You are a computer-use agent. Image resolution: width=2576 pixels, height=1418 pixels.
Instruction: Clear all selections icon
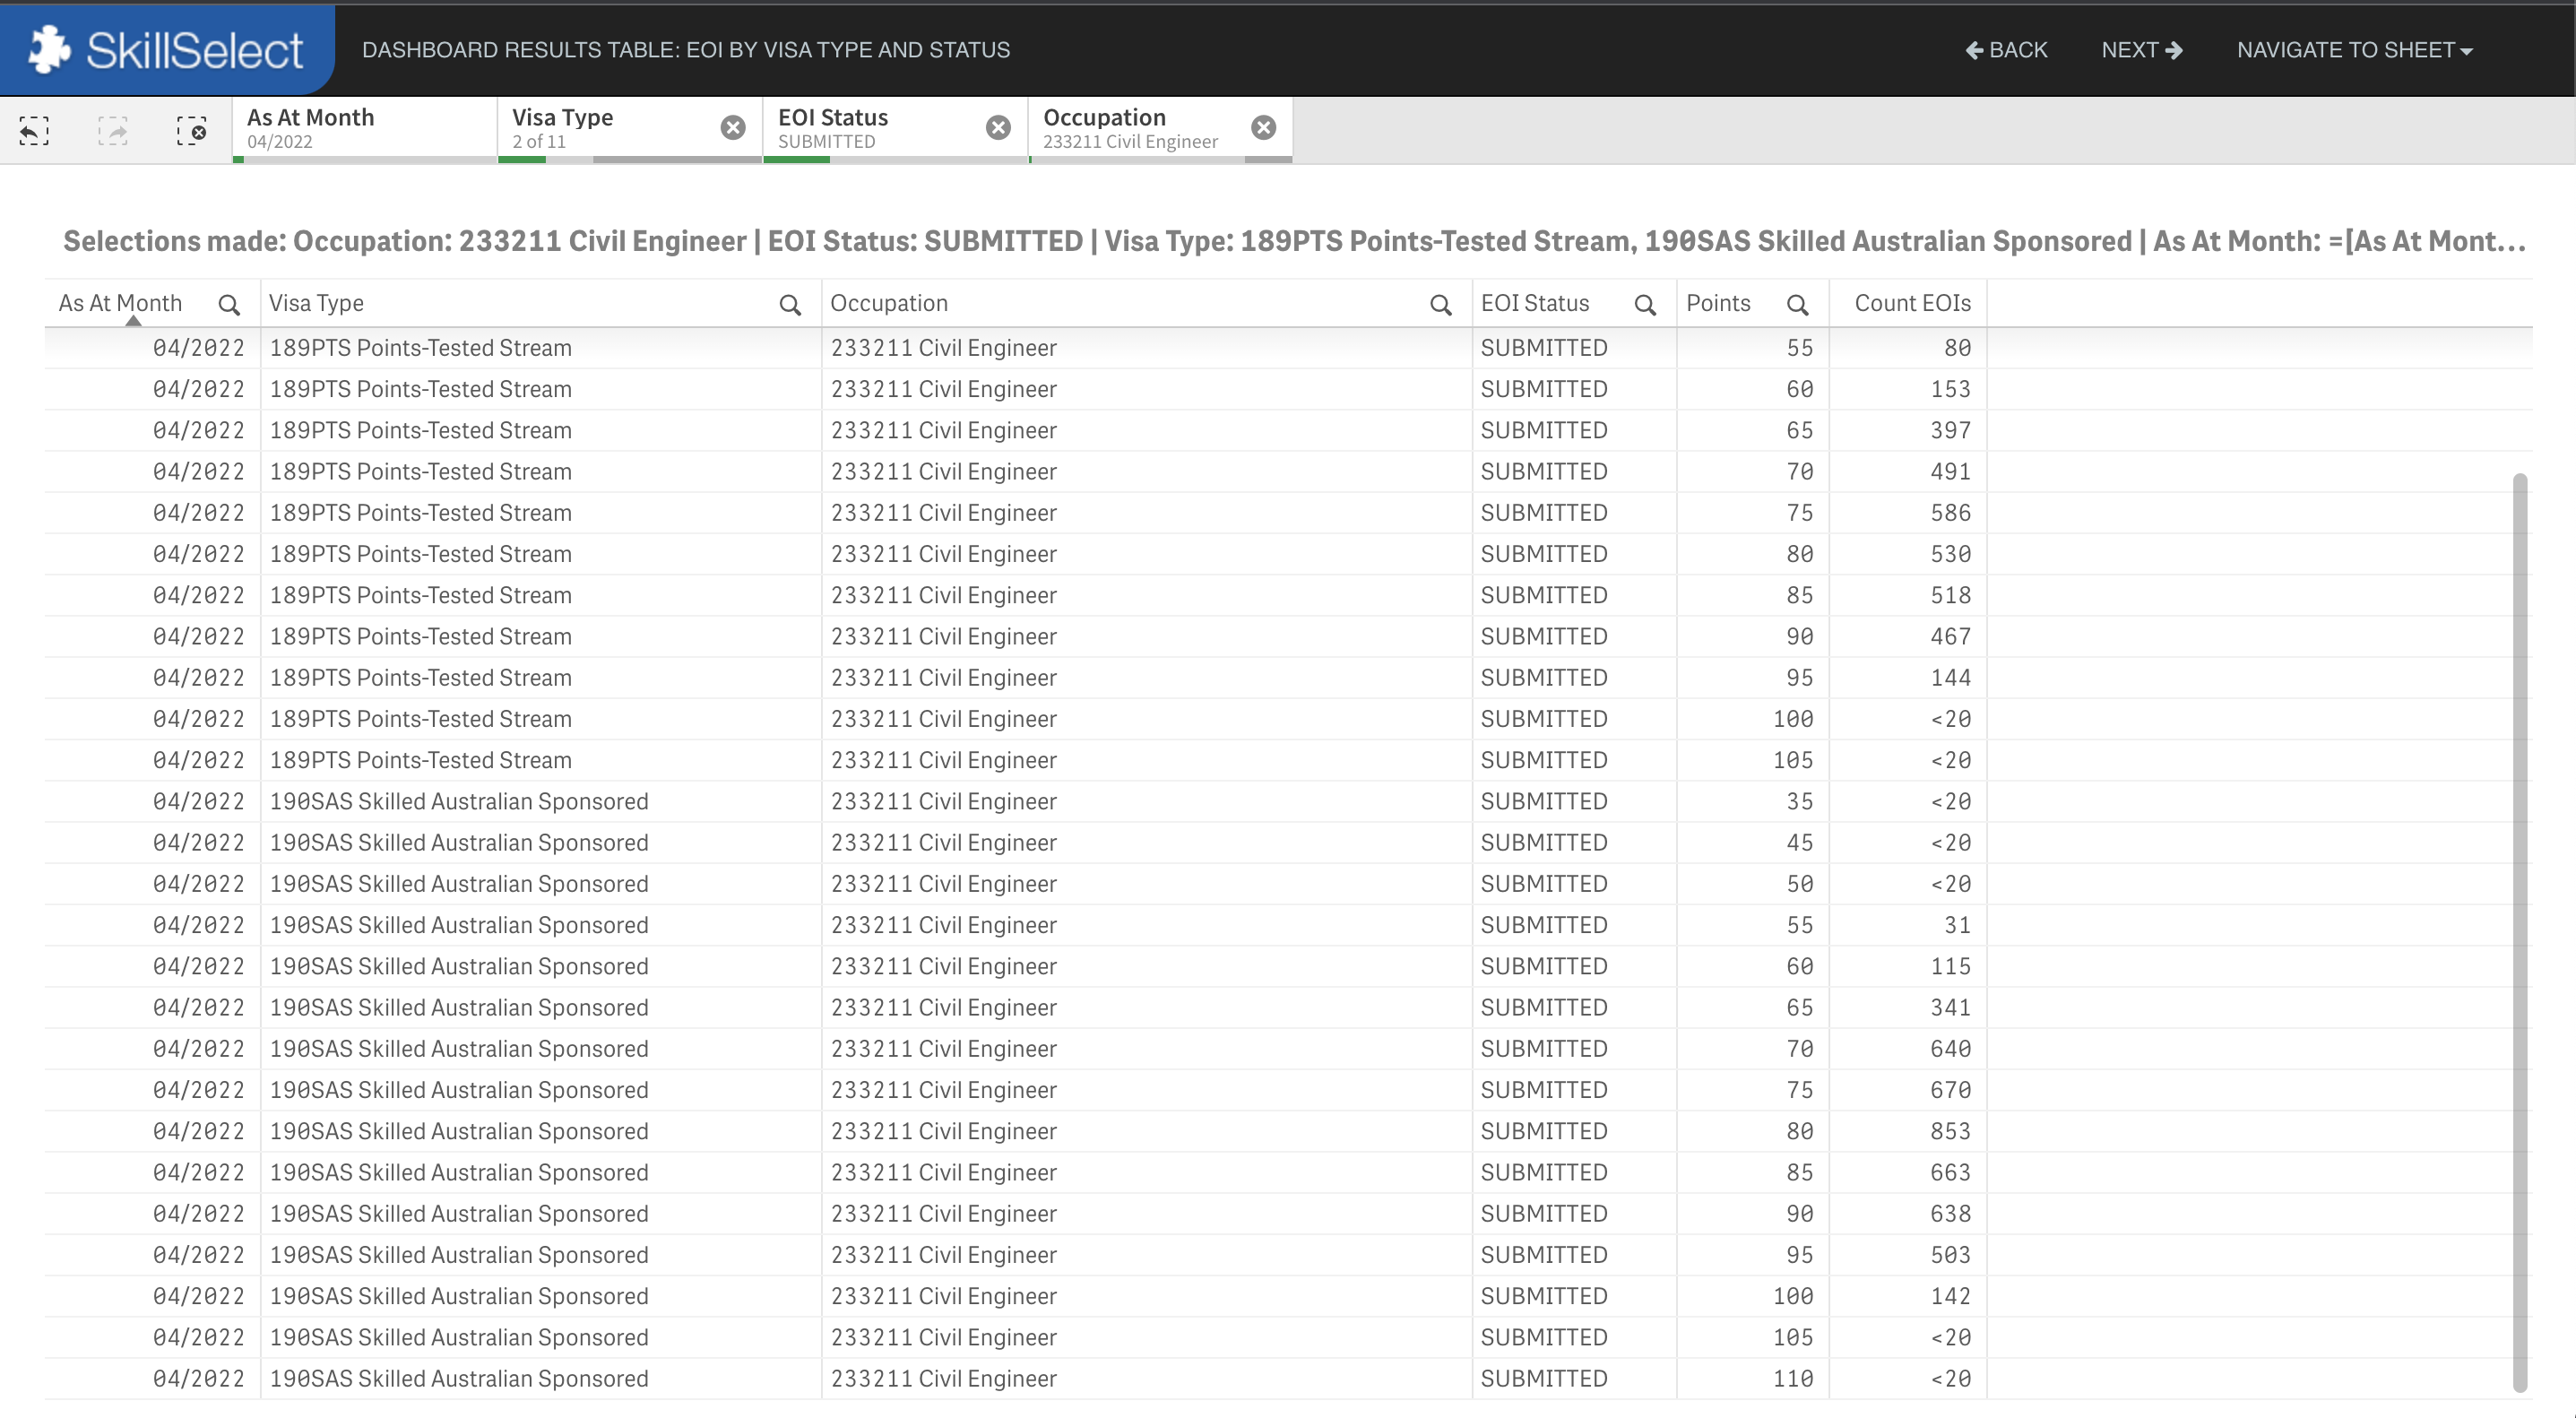[192, 131]
